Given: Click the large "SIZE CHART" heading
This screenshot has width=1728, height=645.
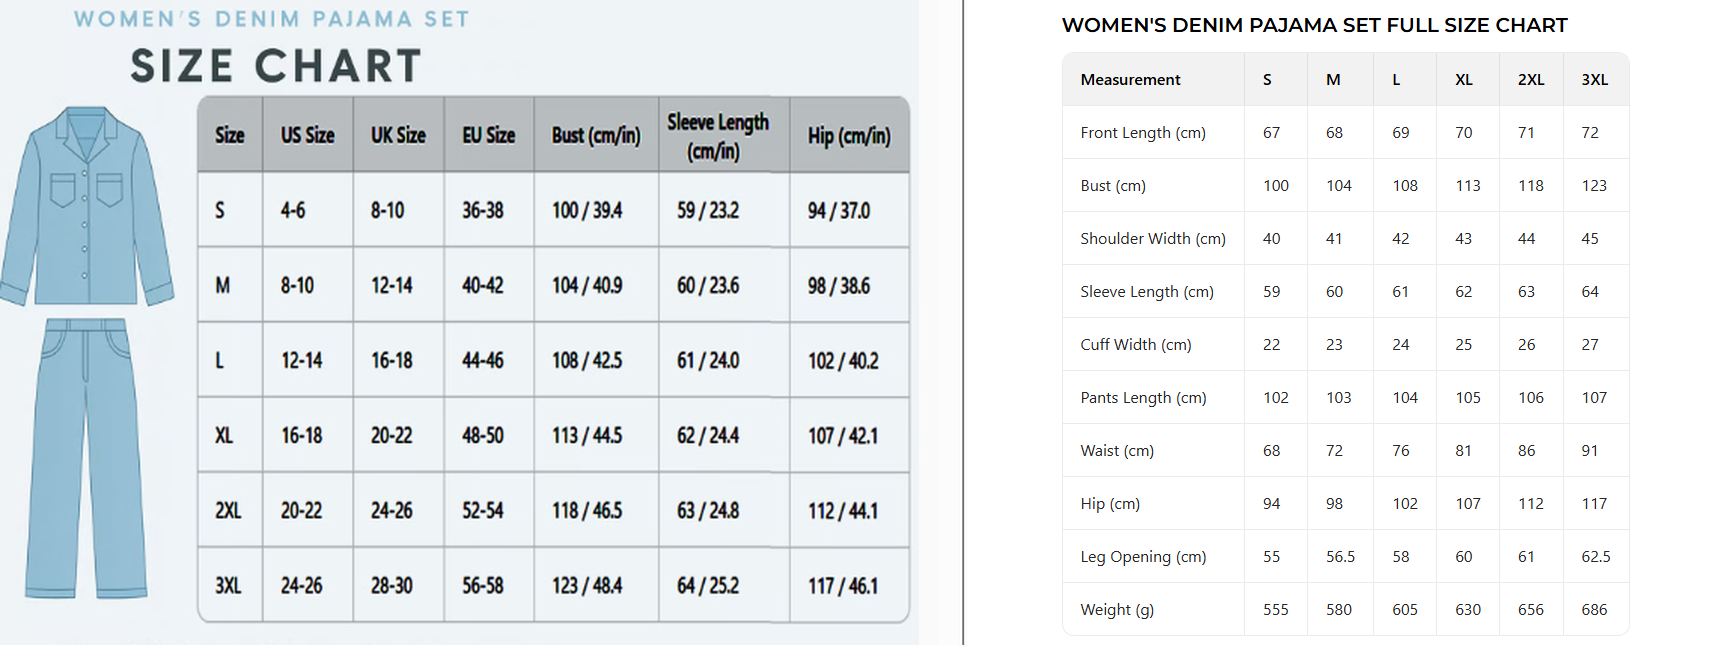Looking at the screenshot, I should tap(276, 67).
